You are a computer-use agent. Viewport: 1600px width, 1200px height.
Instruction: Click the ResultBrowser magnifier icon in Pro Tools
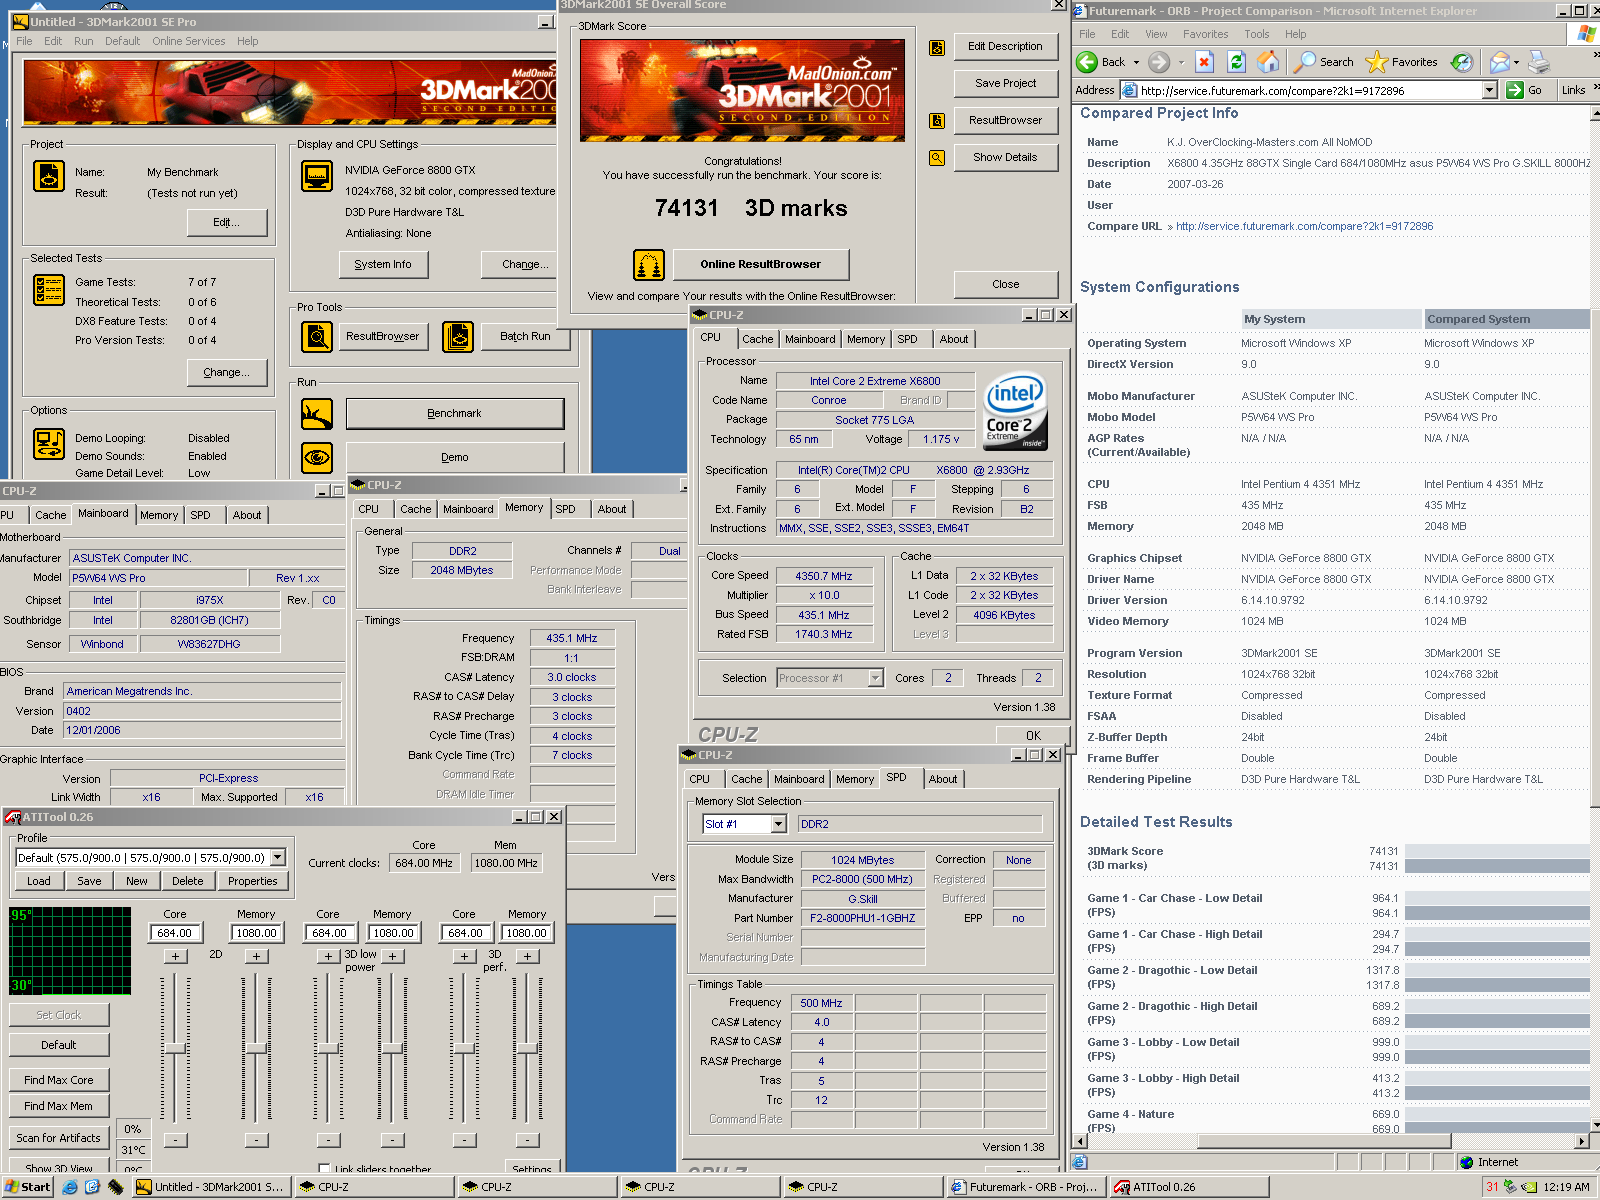click(x=317, y=337)
